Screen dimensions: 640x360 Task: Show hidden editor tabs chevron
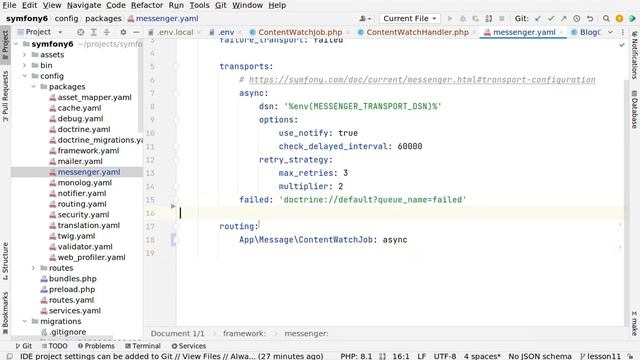[610, 32]
